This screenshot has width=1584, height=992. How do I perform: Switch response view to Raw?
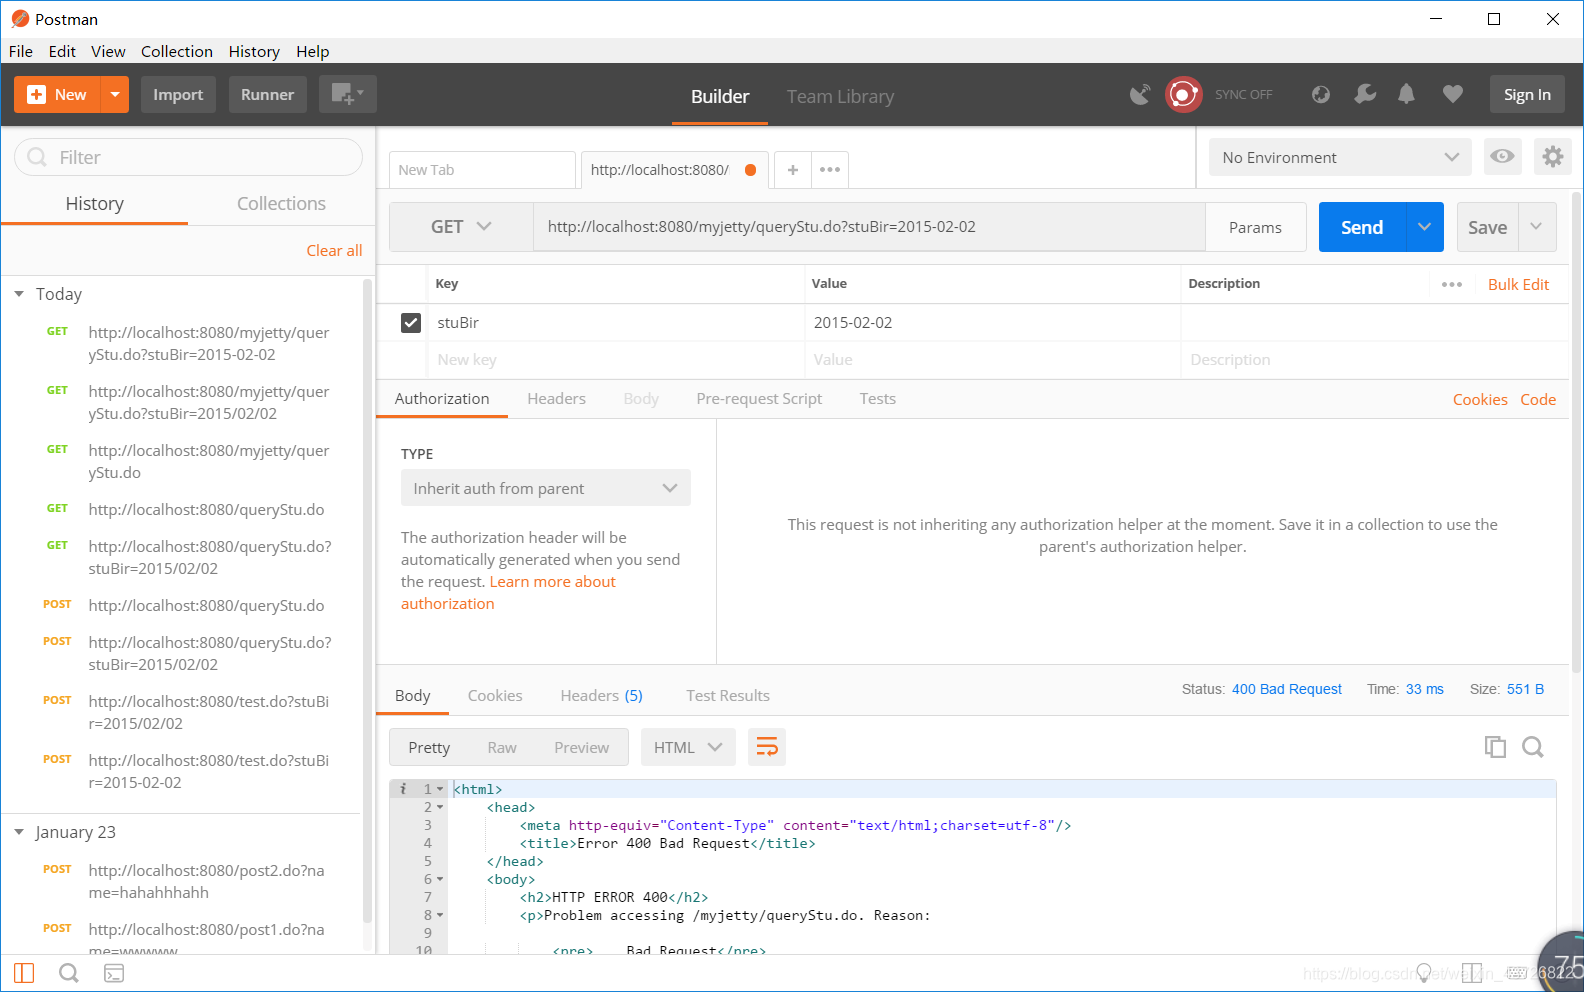point(502,747)
